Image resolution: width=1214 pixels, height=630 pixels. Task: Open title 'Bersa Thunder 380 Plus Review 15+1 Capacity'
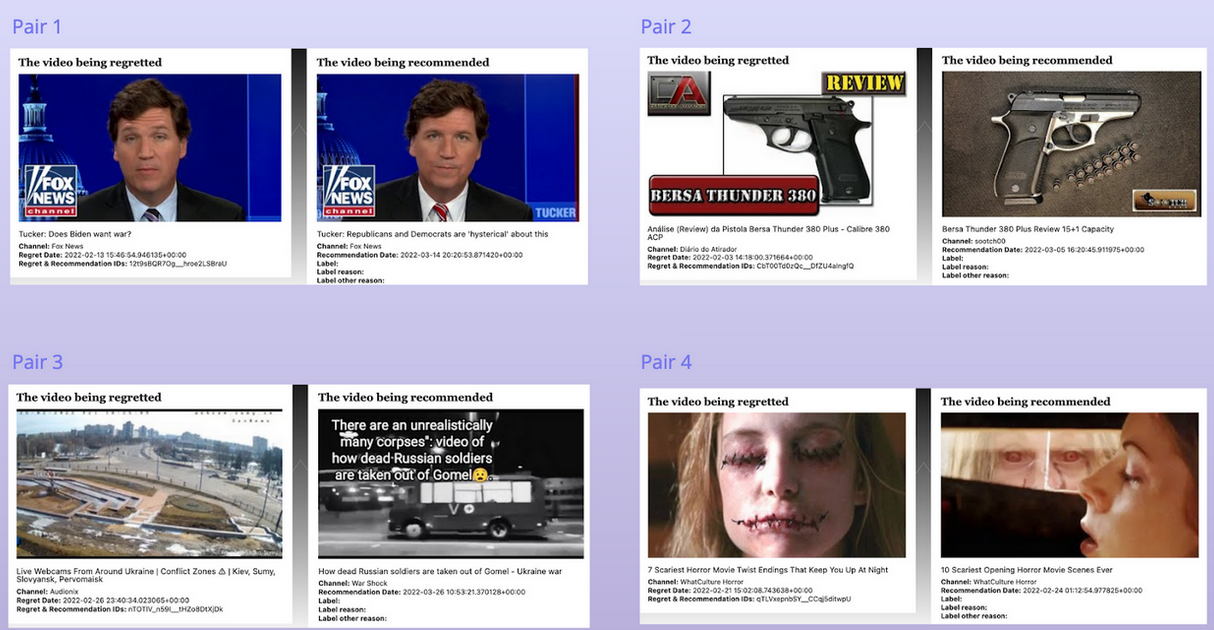(1028, 229)
